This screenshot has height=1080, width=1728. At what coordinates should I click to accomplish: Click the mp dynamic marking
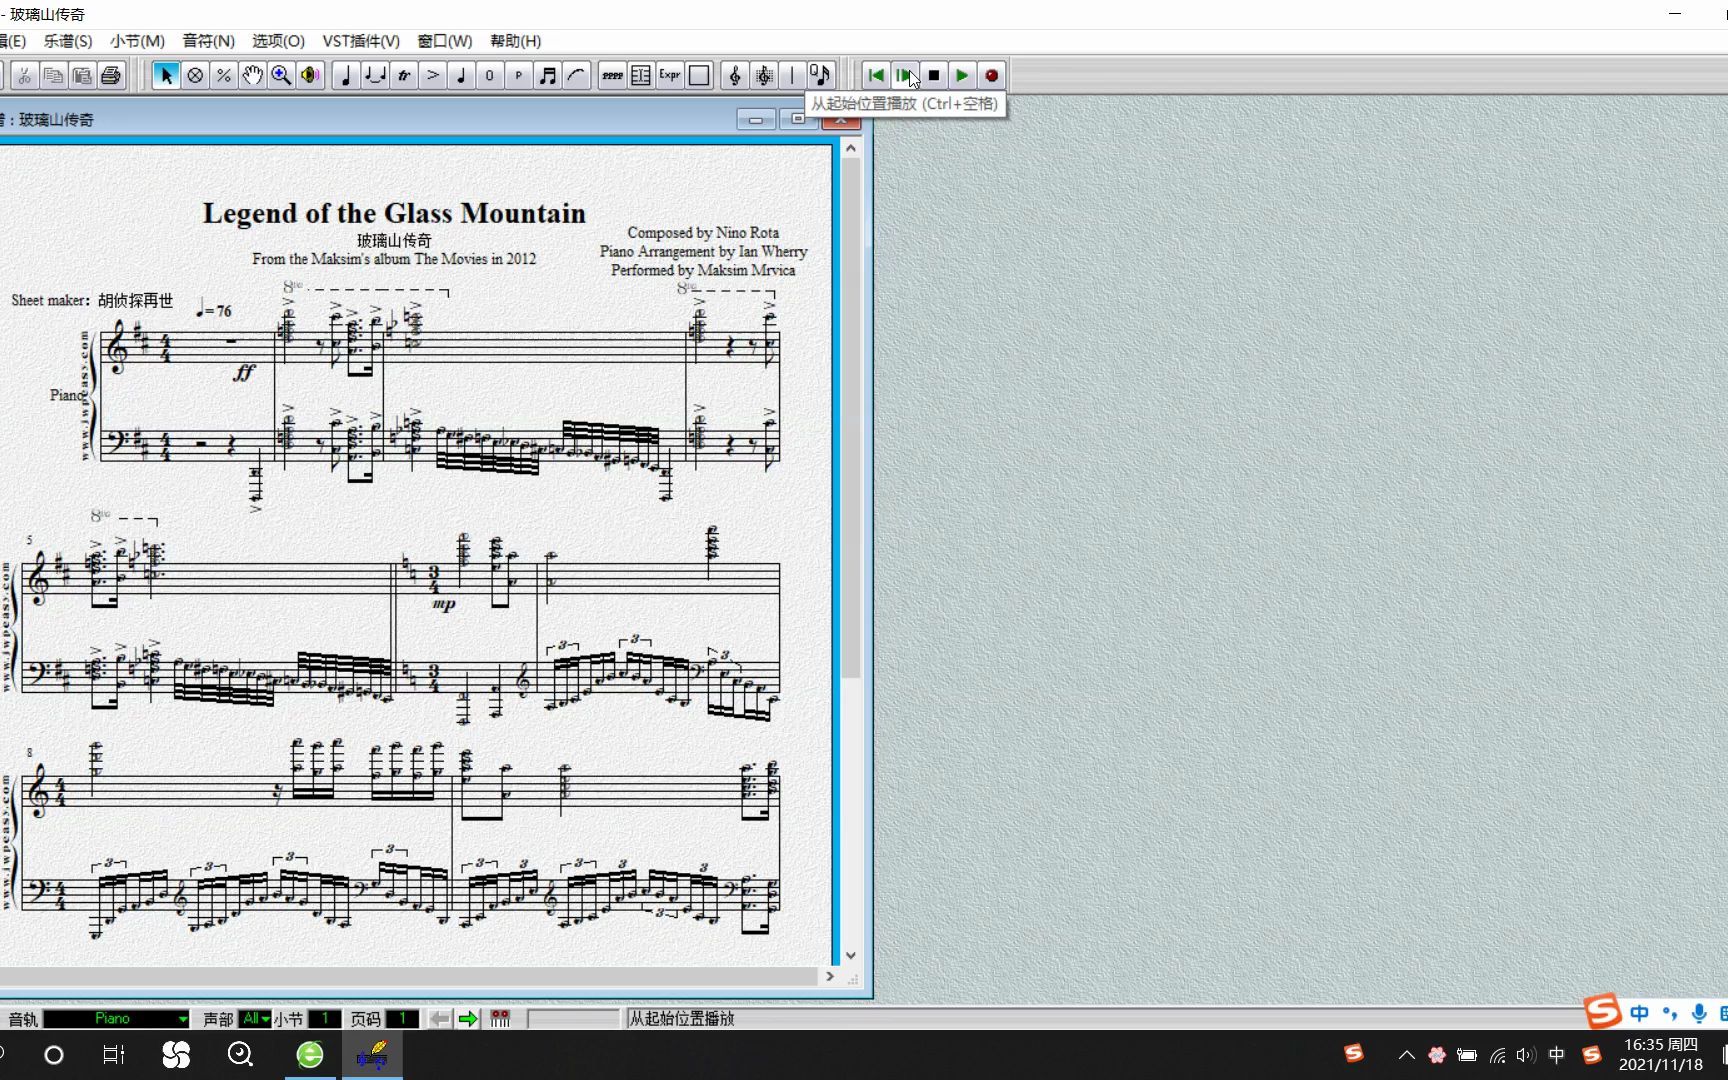click(444, 604)
